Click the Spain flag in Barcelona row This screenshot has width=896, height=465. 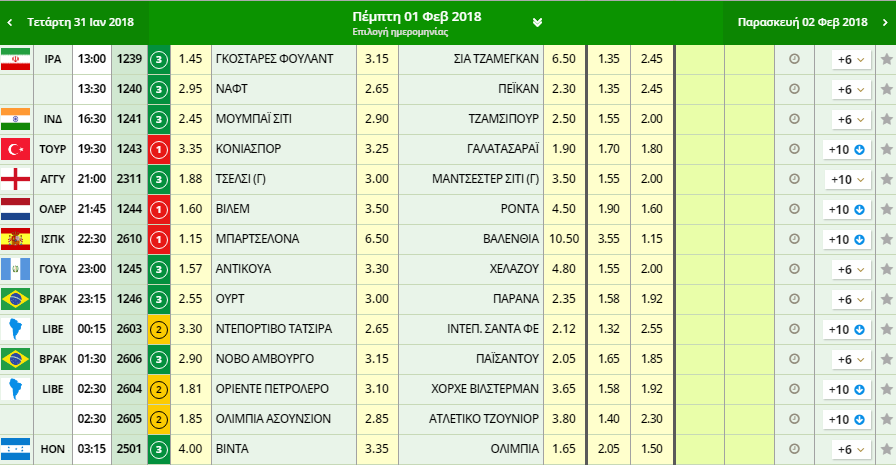[x=16, y=240]
